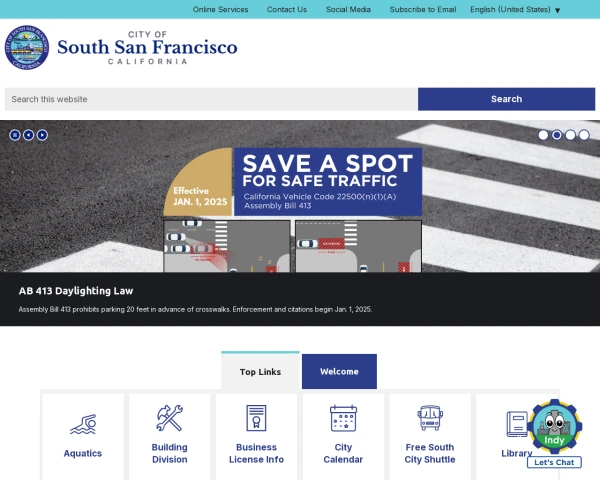This screenshot has width=600, height=480.
Task: Open the City Calendar link
Action: click(343, 453)
